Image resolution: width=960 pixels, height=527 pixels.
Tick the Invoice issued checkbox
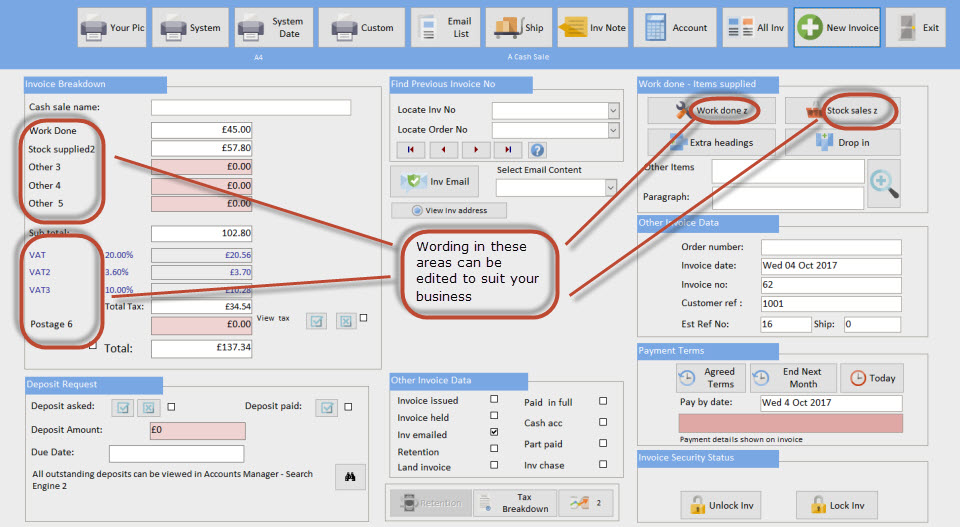(494, 400)
